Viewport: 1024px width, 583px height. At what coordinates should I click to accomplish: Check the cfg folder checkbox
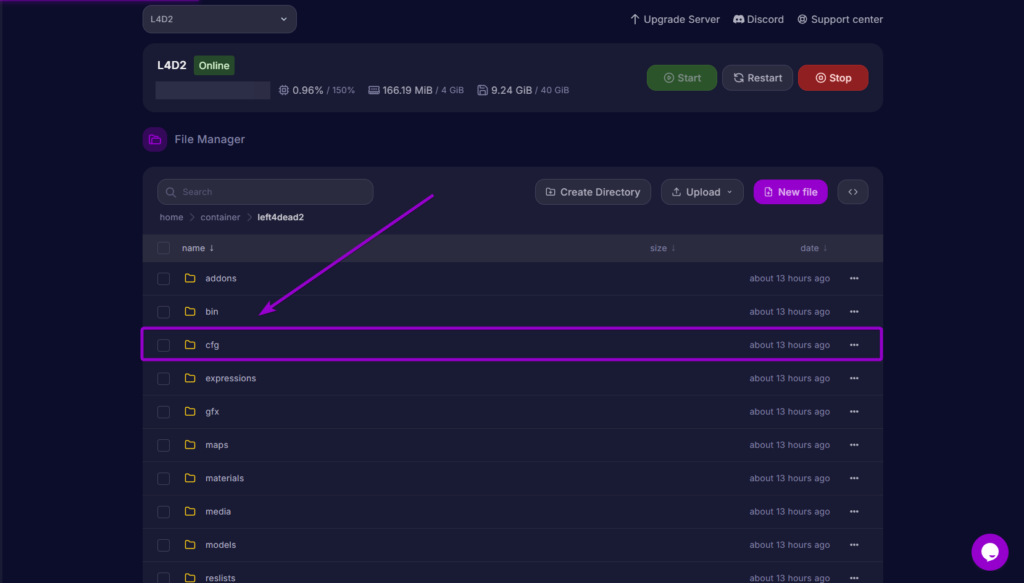tap(163, 345)
